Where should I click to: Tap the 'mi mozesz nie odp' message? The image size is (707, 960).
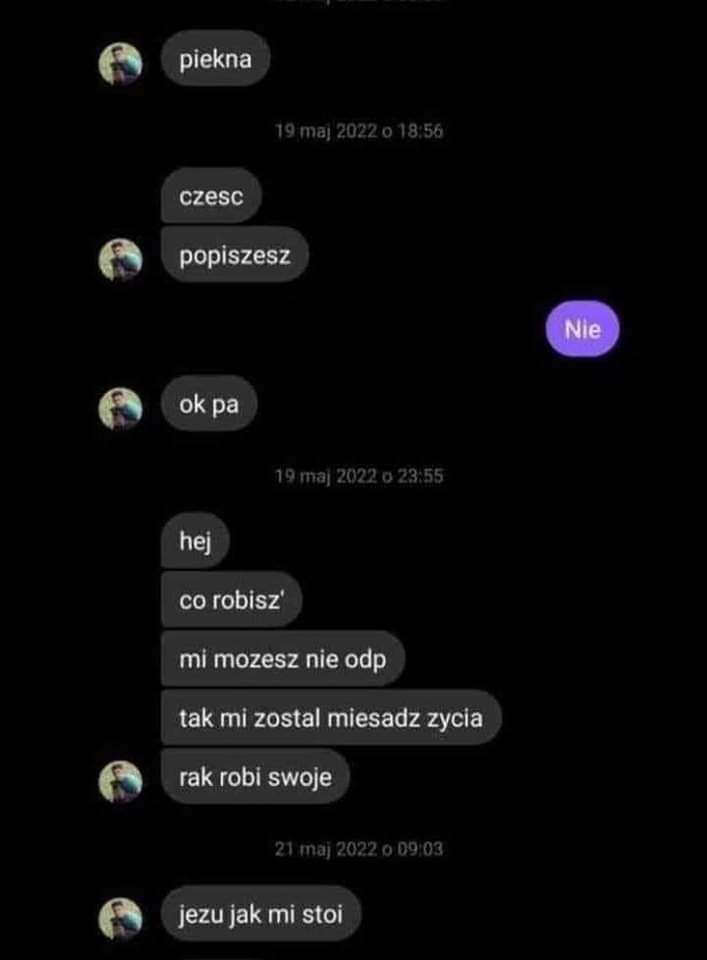pos(283,659)
